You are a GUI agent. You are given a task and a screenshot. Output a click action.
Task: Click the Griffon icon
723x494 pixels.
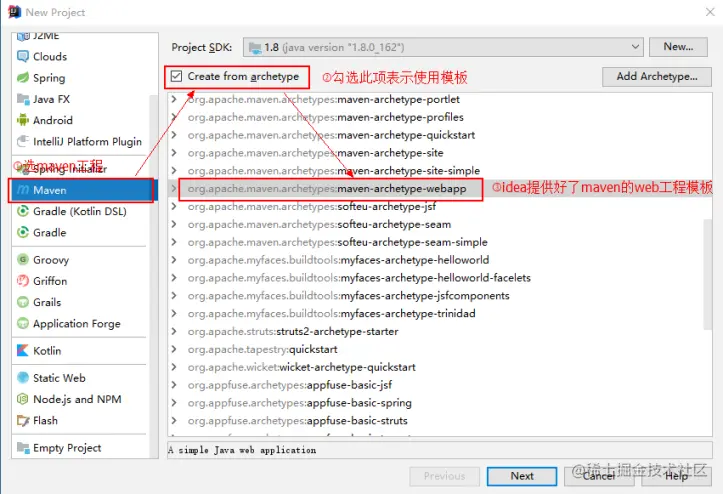(x=23, y=280)
